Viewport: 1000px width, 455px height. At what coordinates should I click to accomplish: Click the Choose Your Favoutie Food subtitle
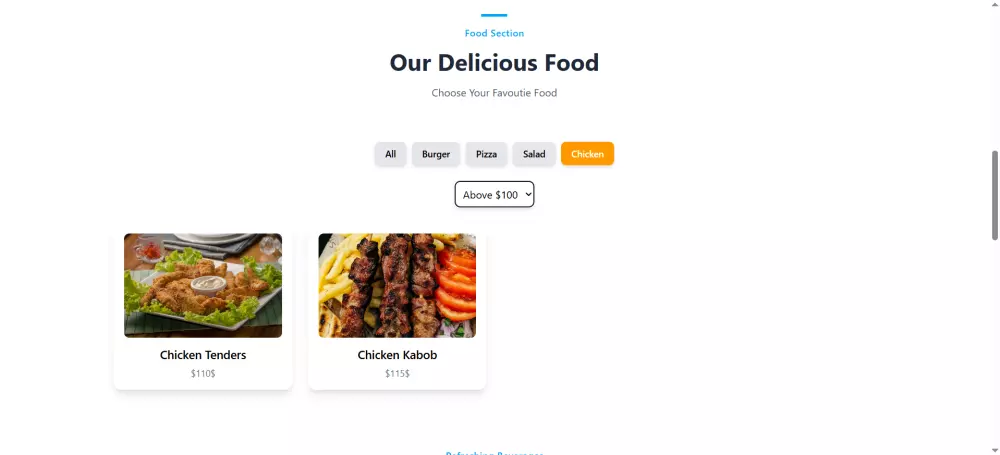pos(494,93)
